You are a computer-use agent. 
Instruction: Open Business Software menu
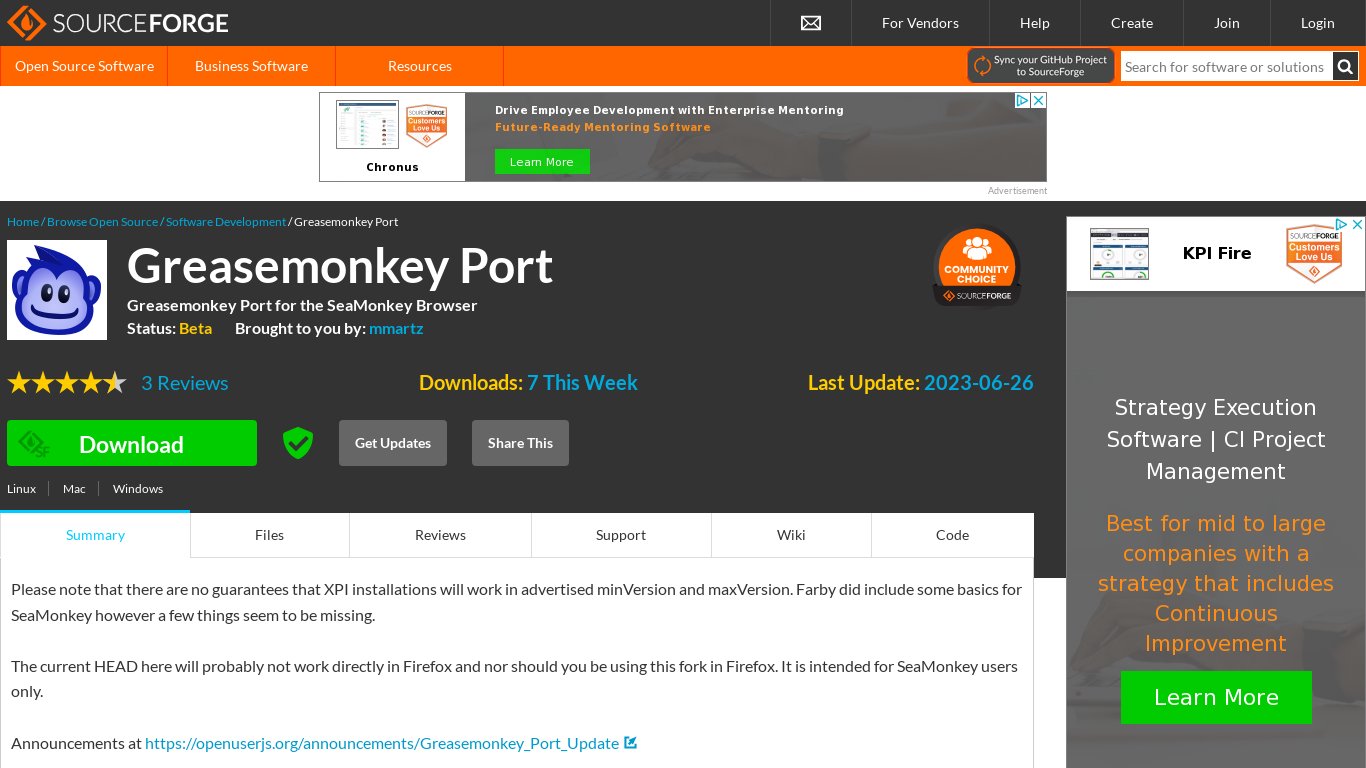[x=251, y=66]
